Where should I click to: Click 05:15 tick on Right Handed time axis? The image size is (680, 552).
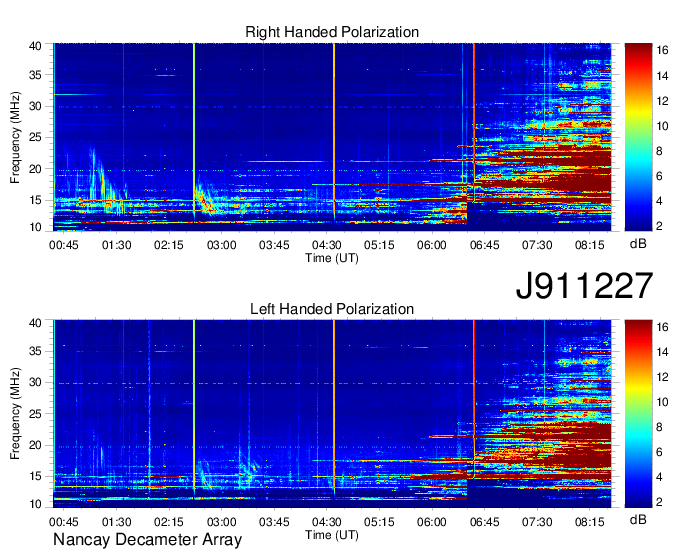379,245
